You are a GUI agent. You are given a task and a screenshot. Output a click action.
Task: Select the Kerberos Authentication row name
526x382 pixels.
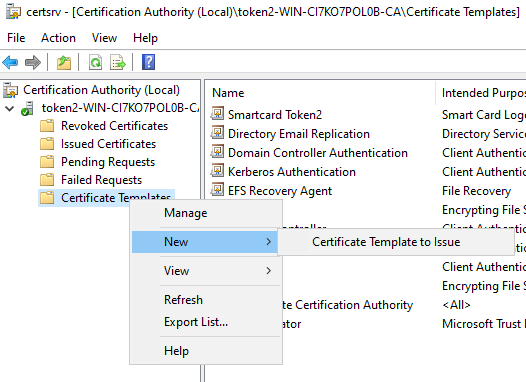[x=292, y=172]
